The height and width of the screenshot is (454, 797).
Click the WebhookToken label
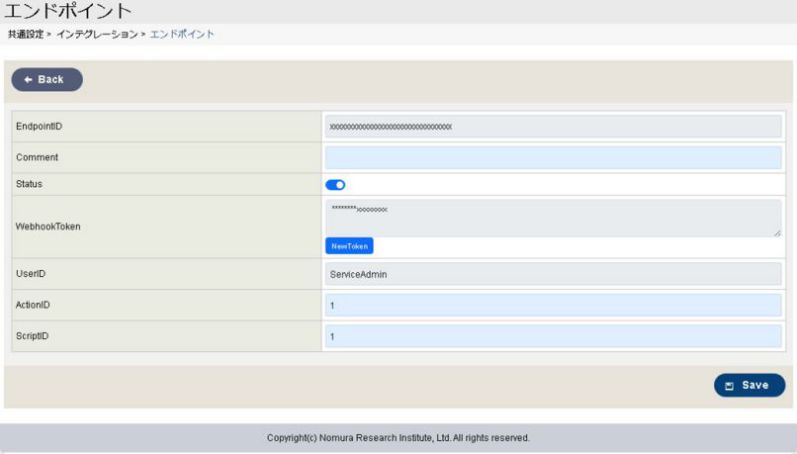[48, 227]
